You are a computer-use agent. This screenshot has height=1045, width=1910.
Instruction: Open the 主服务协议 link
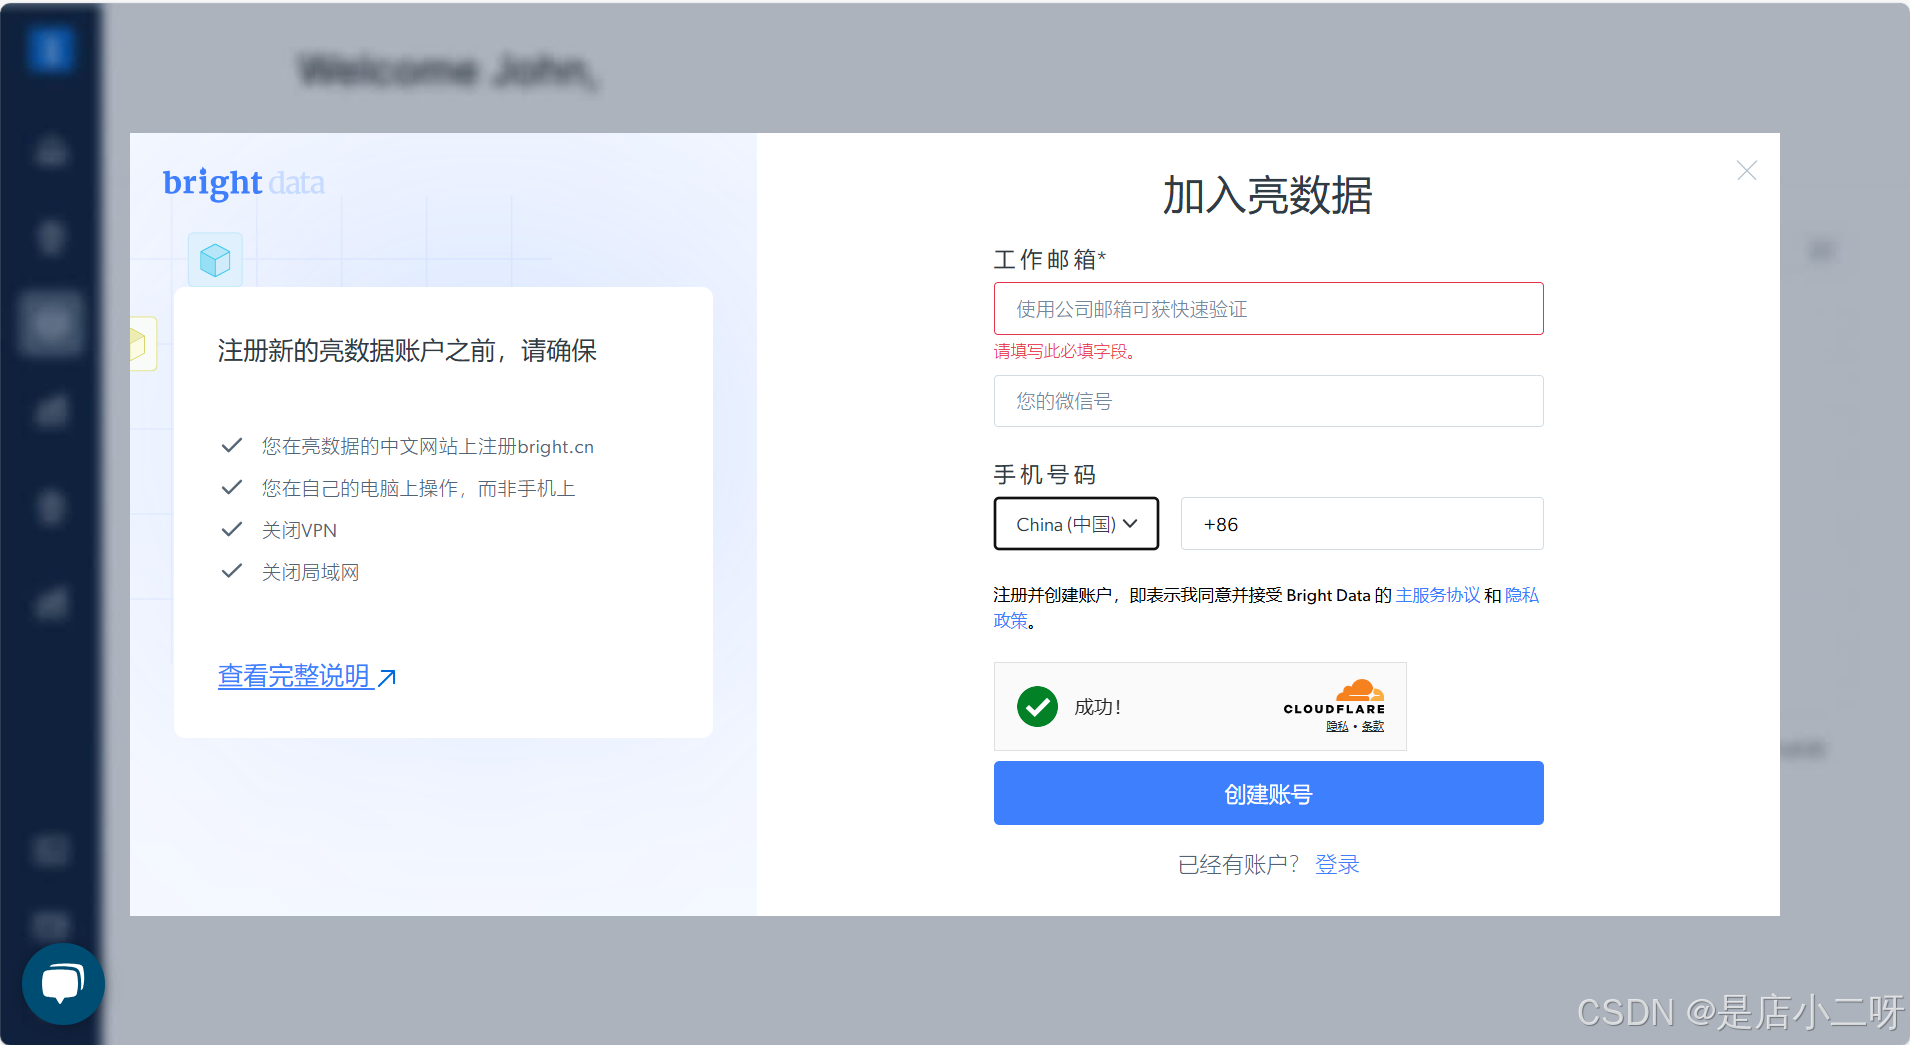point(1437,595)
